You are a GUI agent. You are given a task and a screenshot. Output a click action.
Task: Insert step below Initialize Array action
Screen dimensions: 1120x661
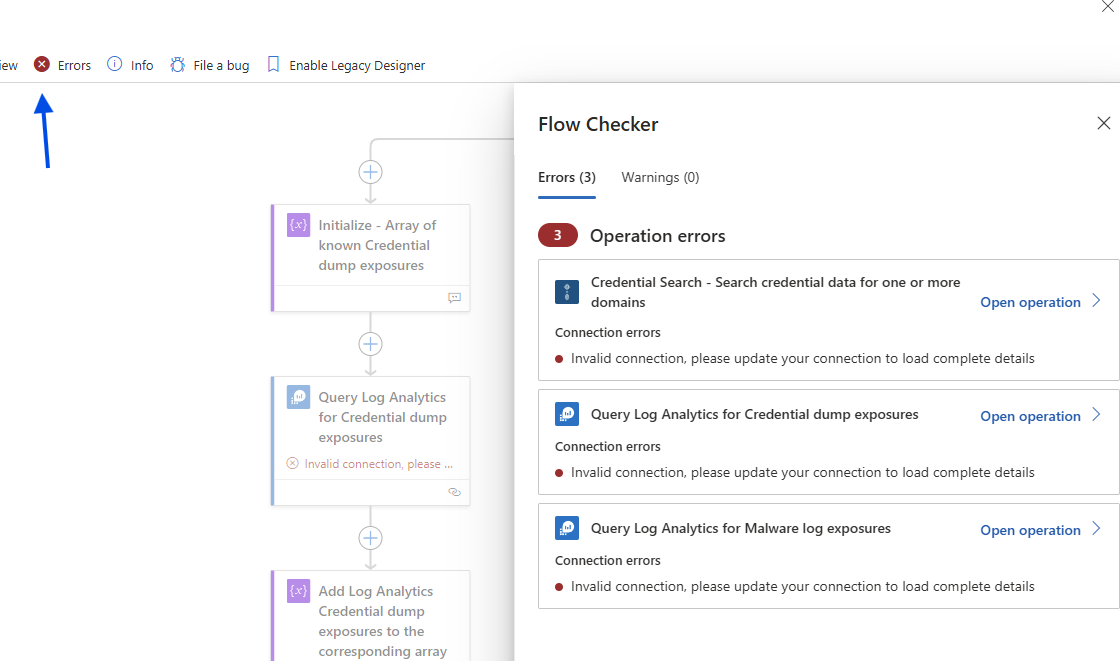[x=370, y=344]
